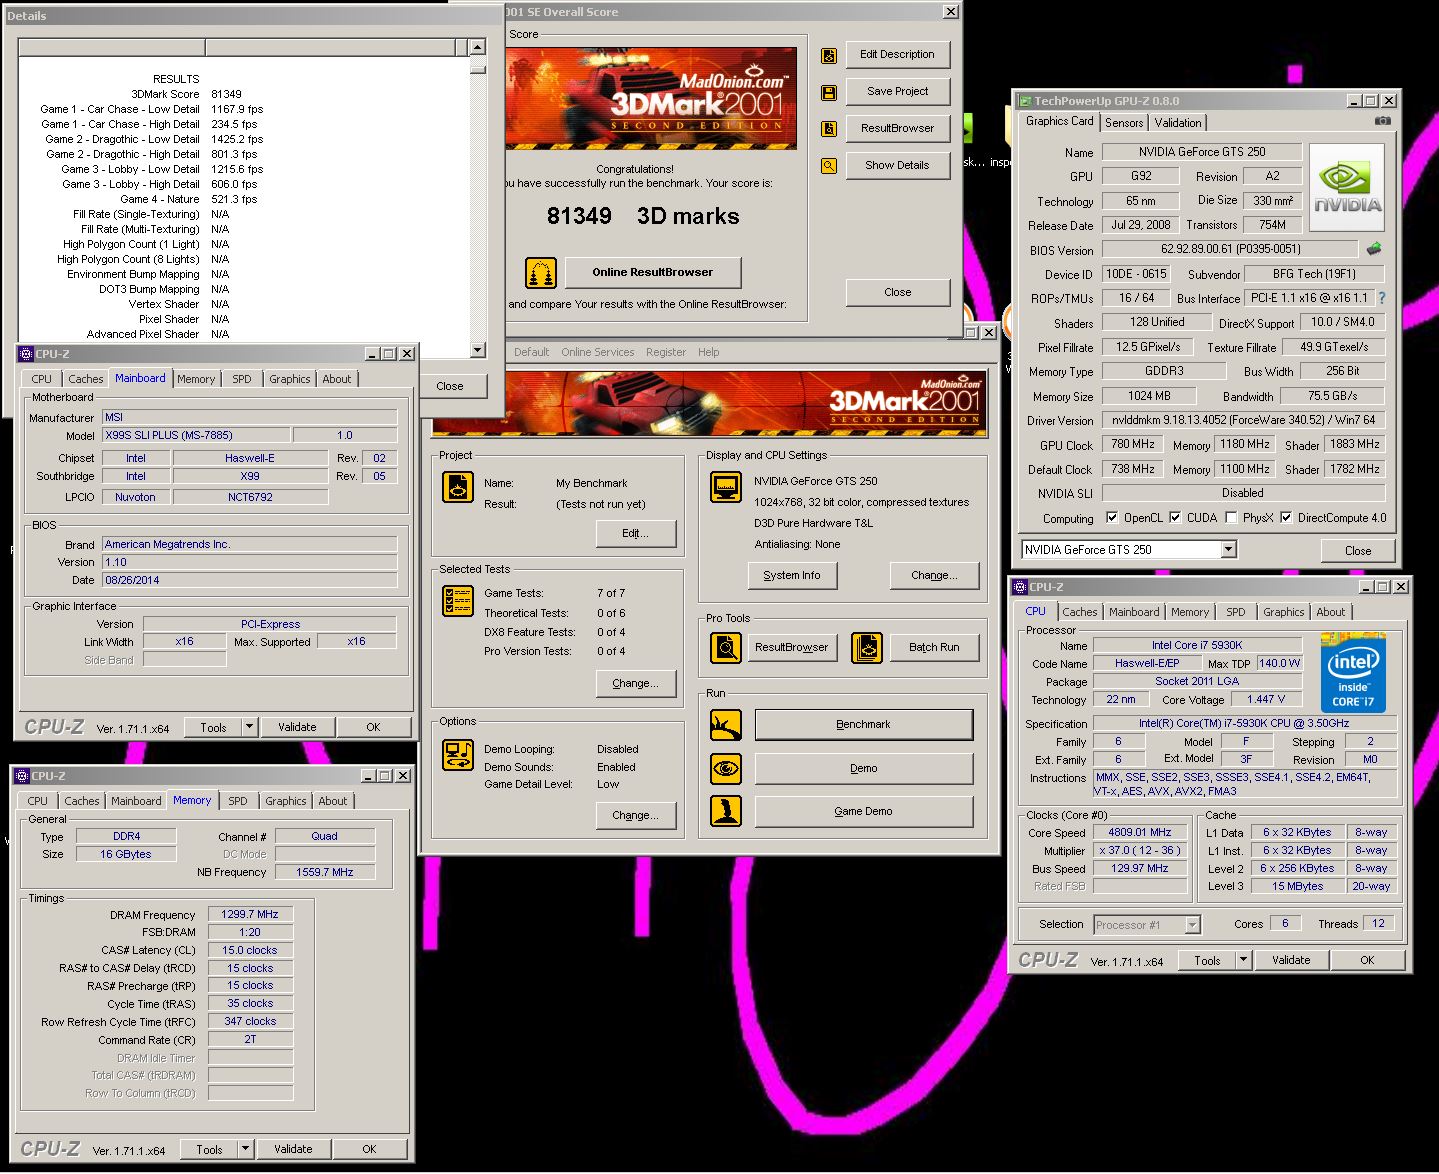Screen dimensions: 1439x1174
Task: Switch to Validation tab in GPU-Z
Action: (1178, 122)
